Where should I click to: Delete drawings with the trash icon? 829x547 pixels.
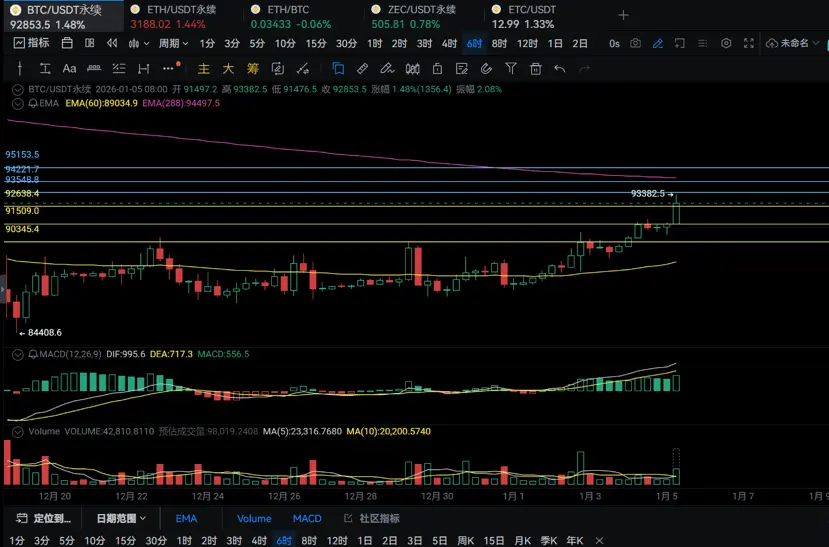(536, 68)
